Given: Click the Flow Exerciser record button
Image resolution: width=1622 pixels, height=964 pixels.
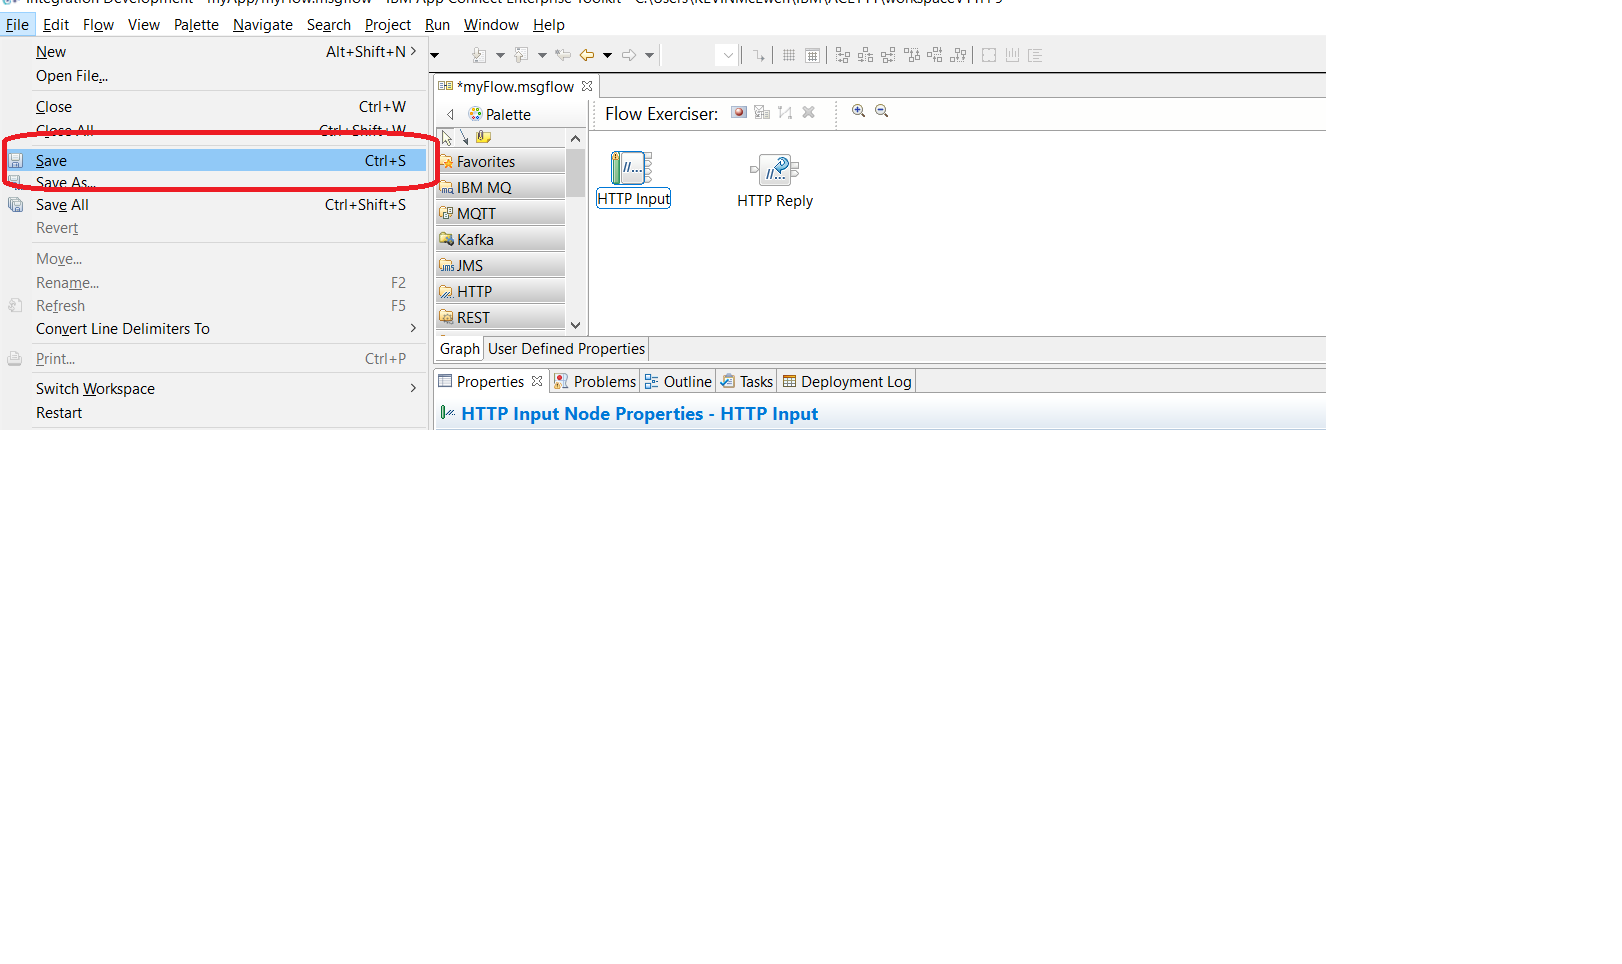Looking at the screenshot, I should coord(738,112).
